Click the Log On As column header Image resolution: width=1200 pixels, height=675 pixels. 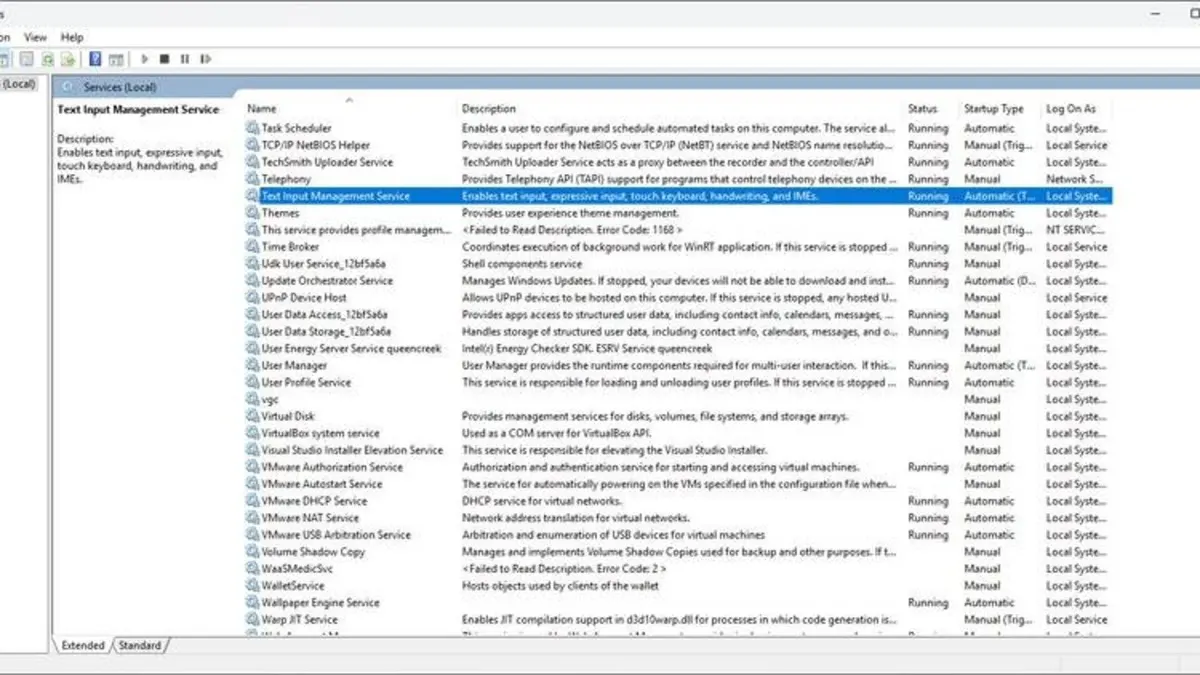point(1070,109)
